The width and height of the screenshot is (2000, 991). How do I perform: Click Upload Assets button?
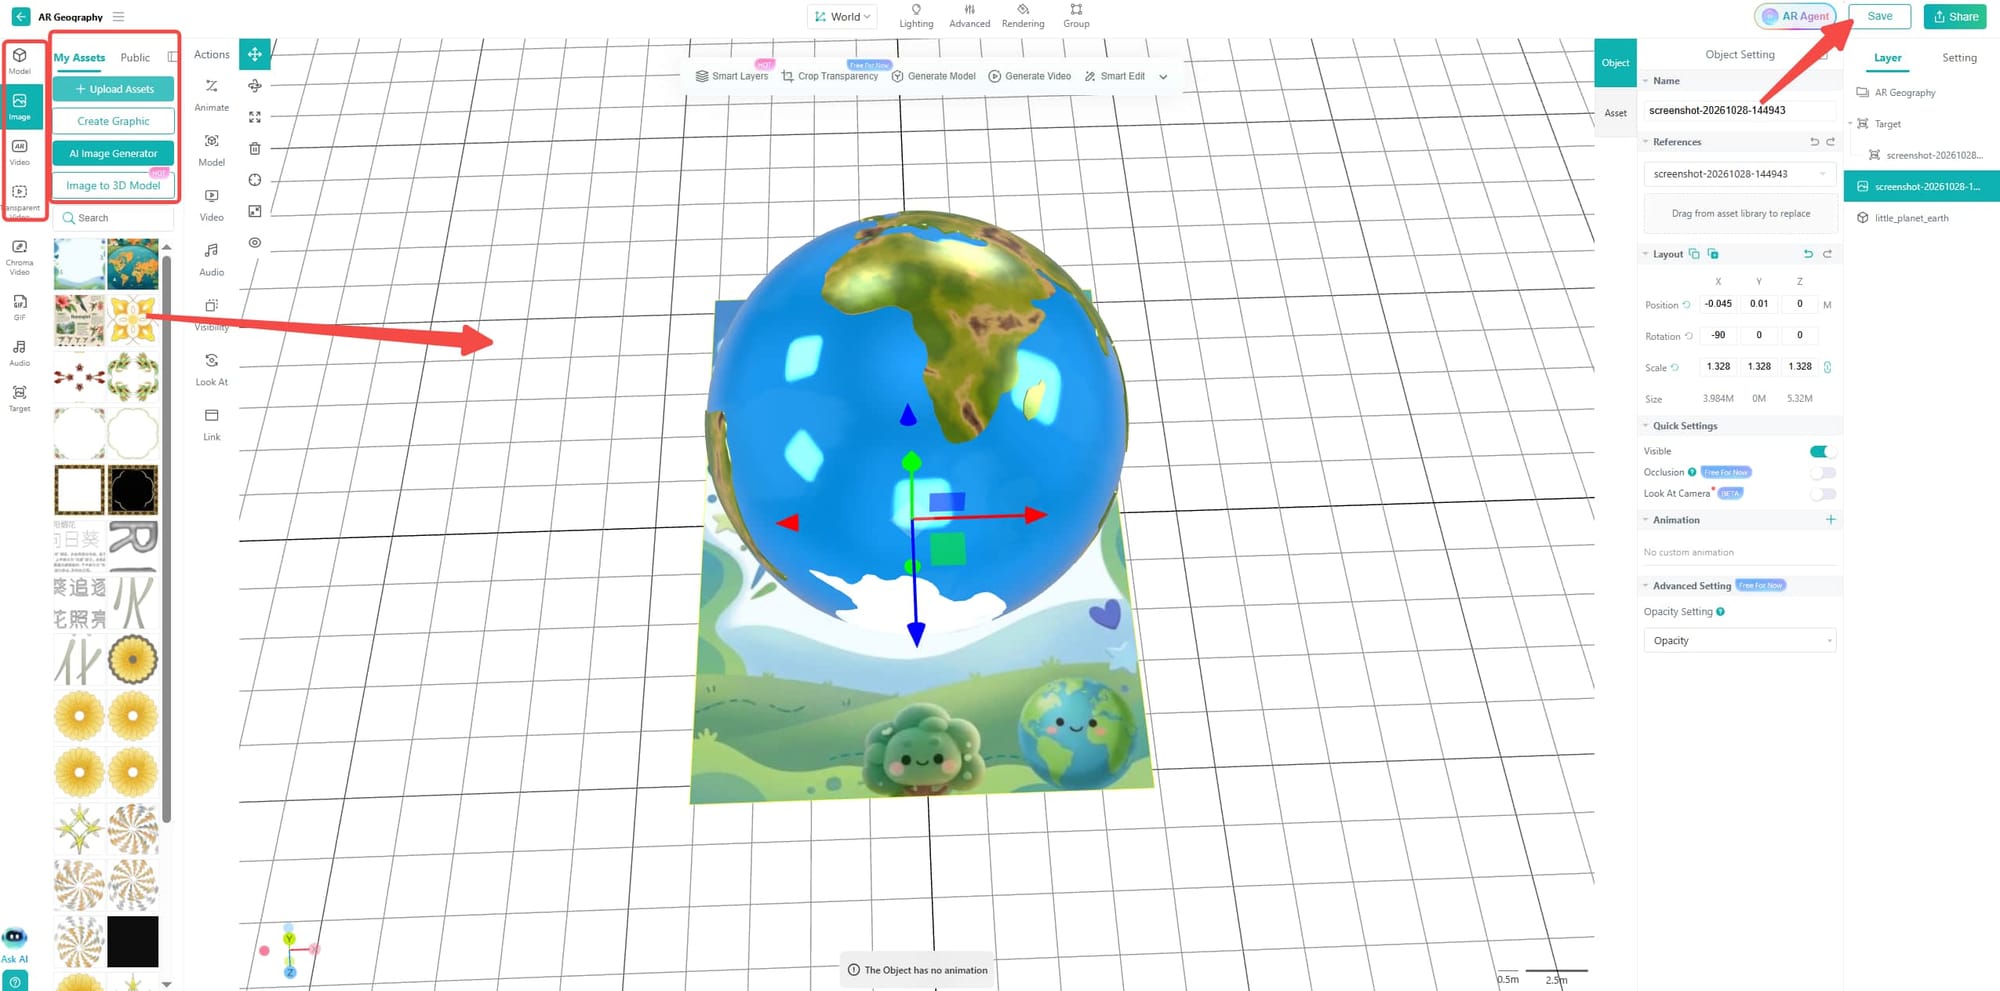(x=113, y=89)
